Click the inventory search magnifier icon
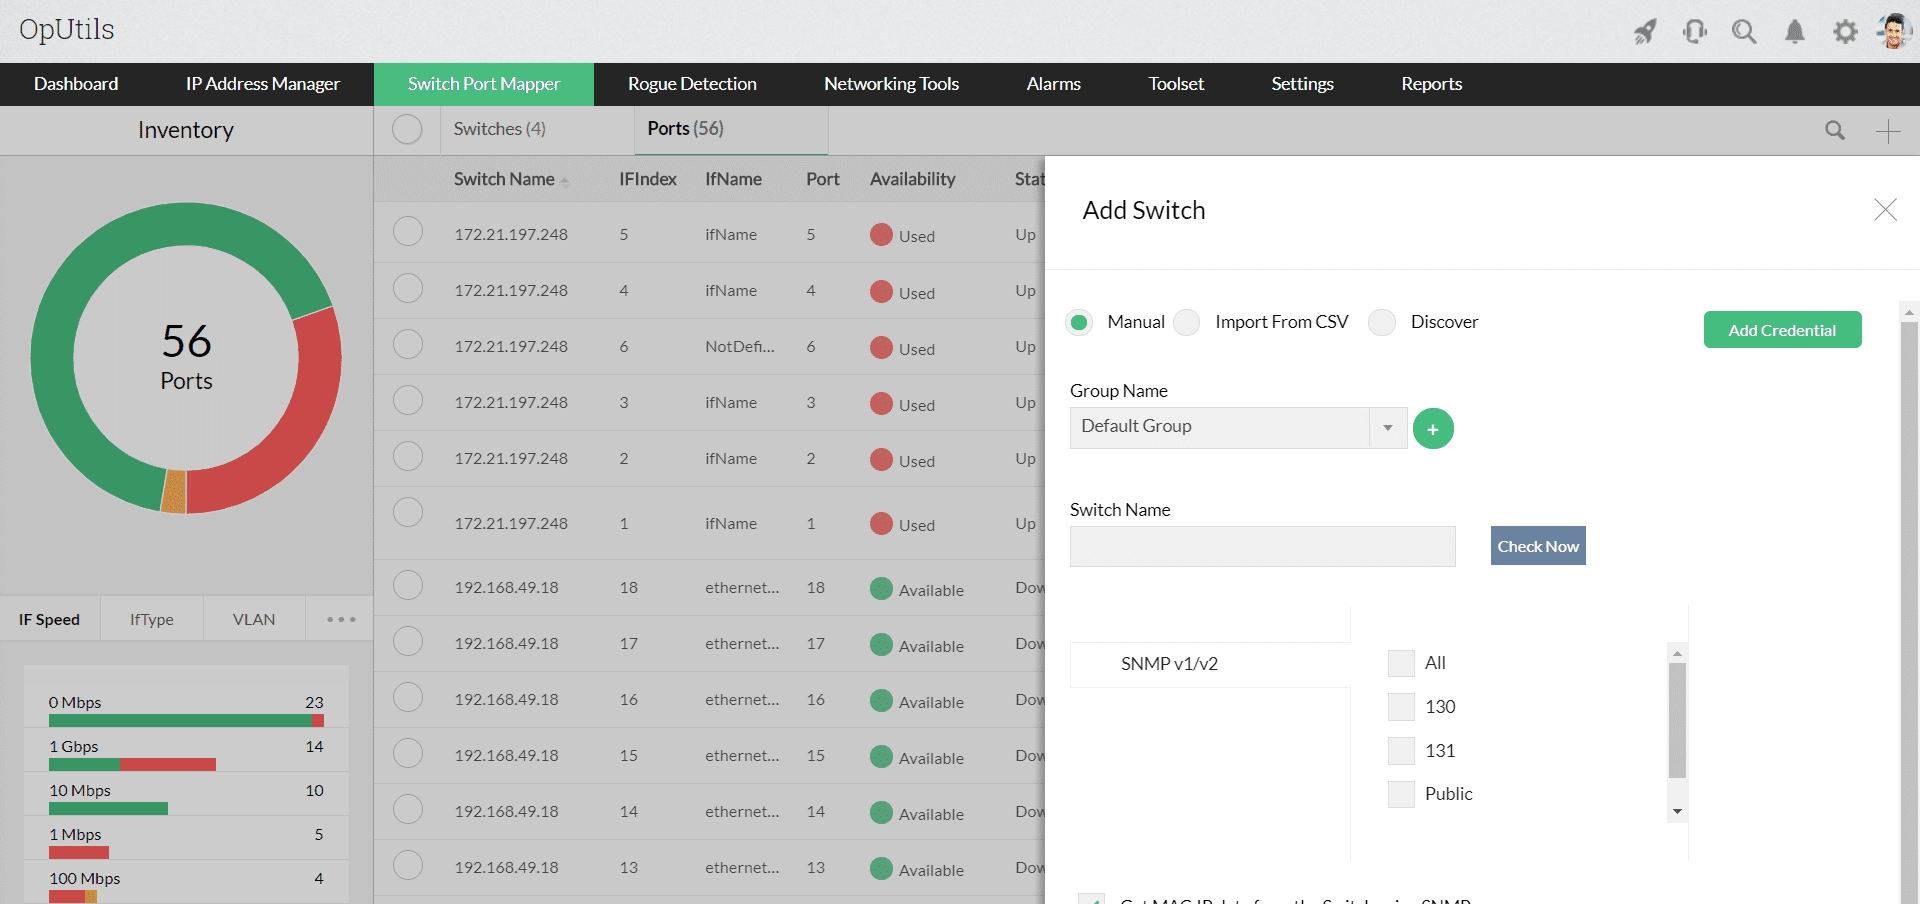The height and width of the screenshot is (904, 1920). click(x=1835, y=131)
